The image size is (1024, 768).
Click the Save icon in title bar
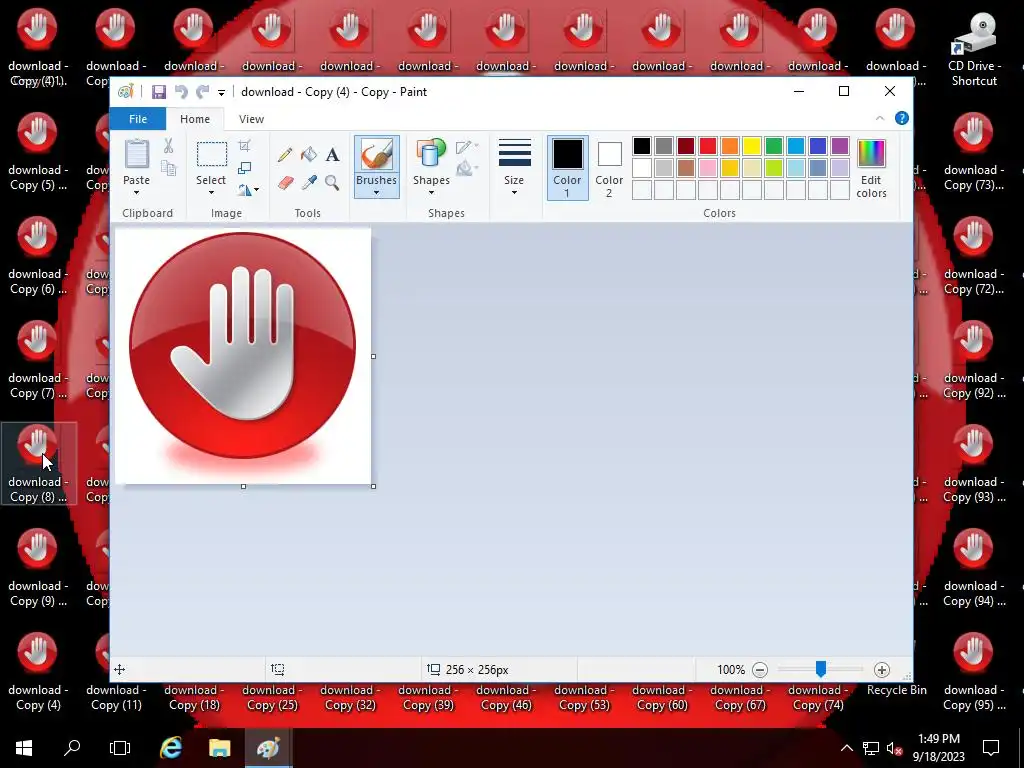pyautogui.click(x=159, y=92)
